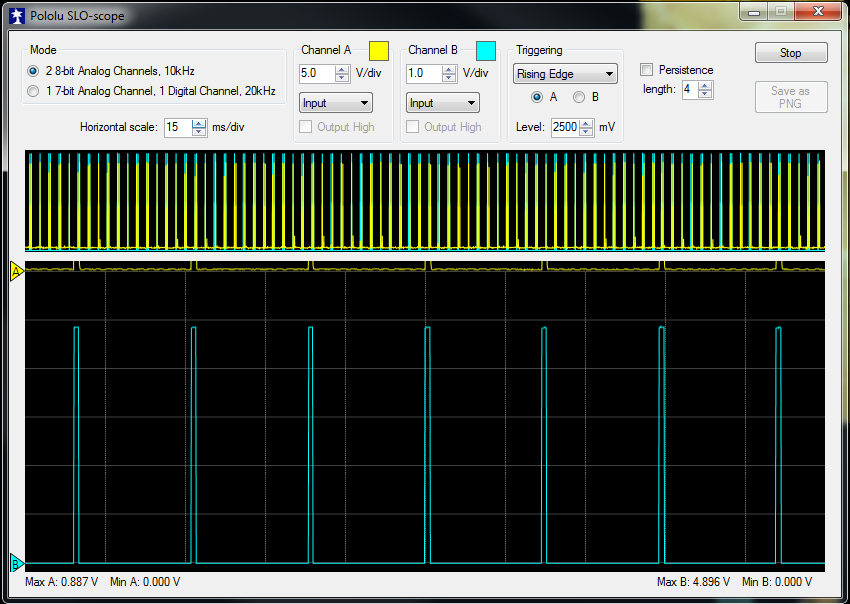Increase Persistence length with up arrow
850x604 pixels.
point(705,86)
